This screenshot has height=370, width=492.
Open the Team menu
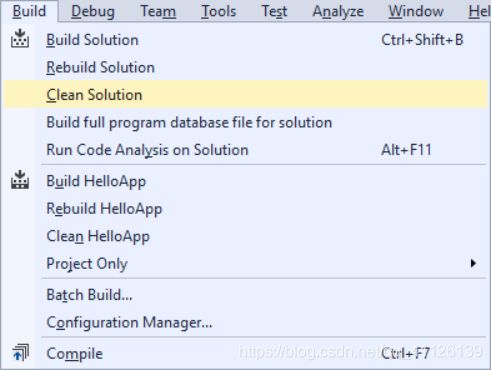(158, 11)
